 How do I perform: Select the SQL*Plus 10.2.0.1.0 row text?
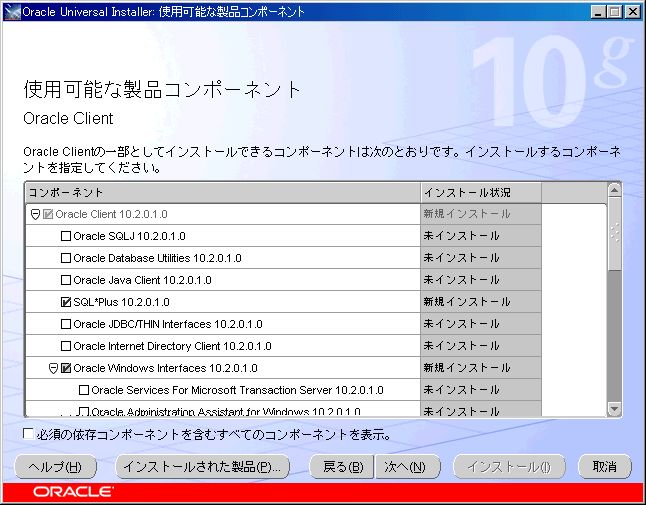[x=122, y=302]
